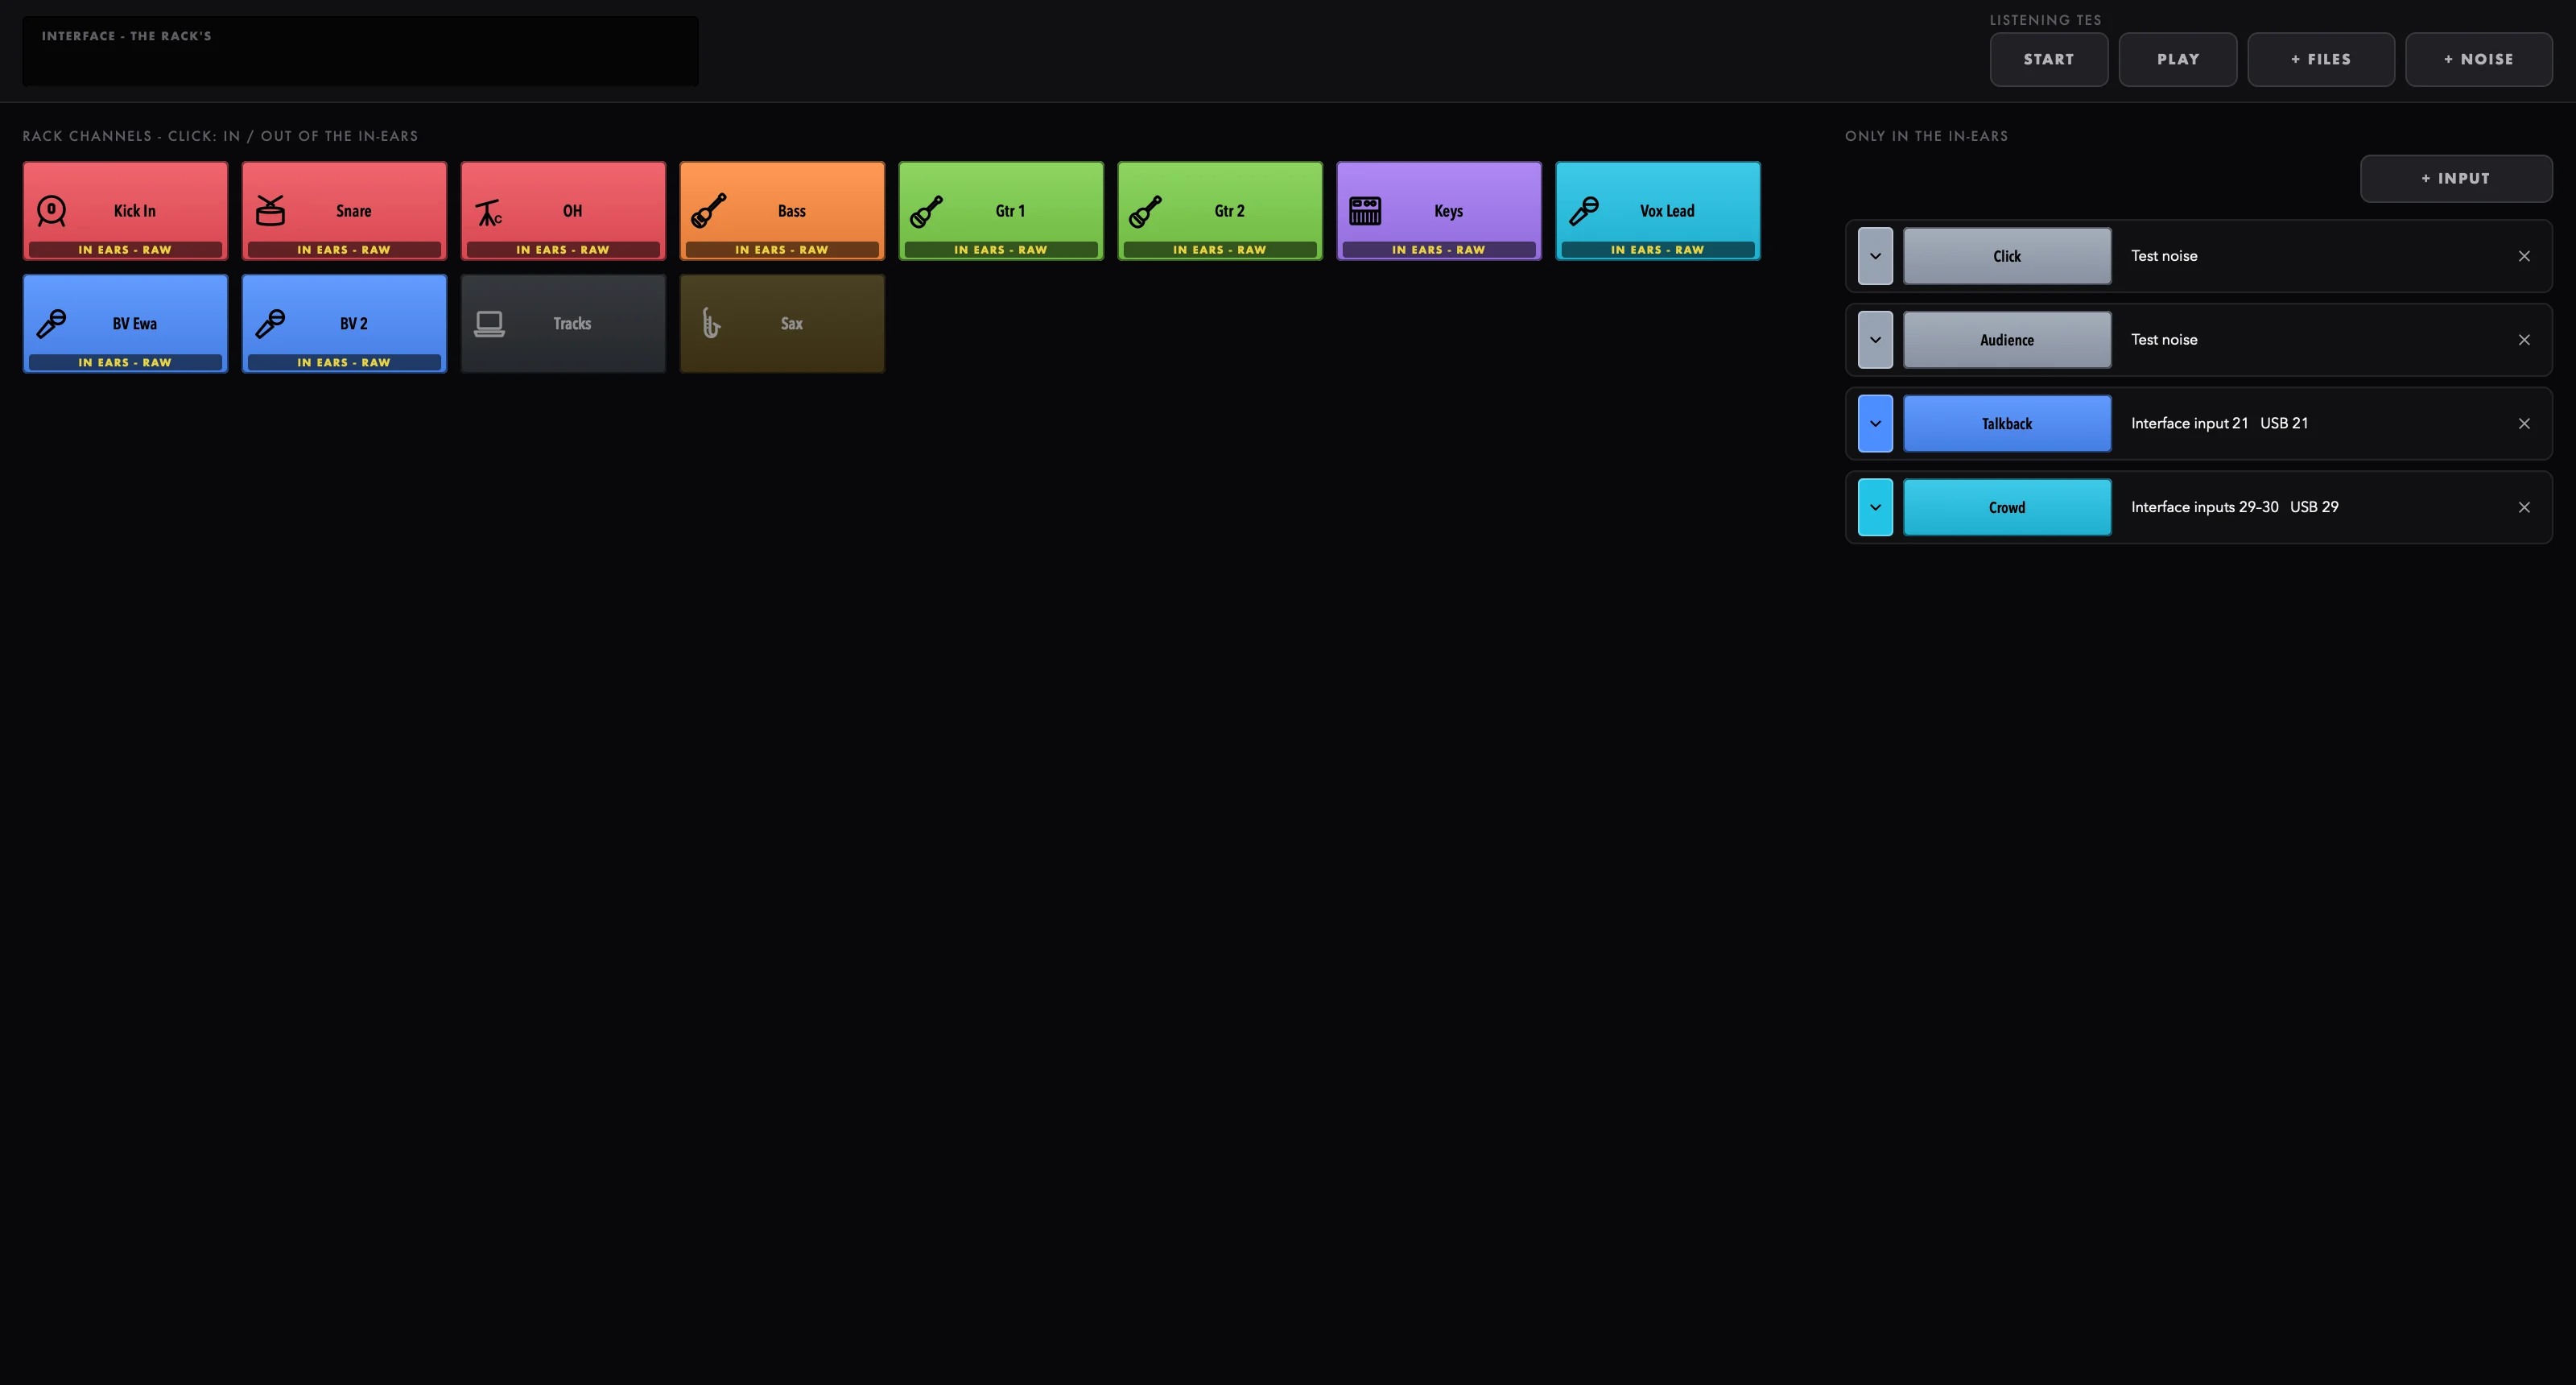Click the snare drum icon on Snare channel

click(270, 211)
